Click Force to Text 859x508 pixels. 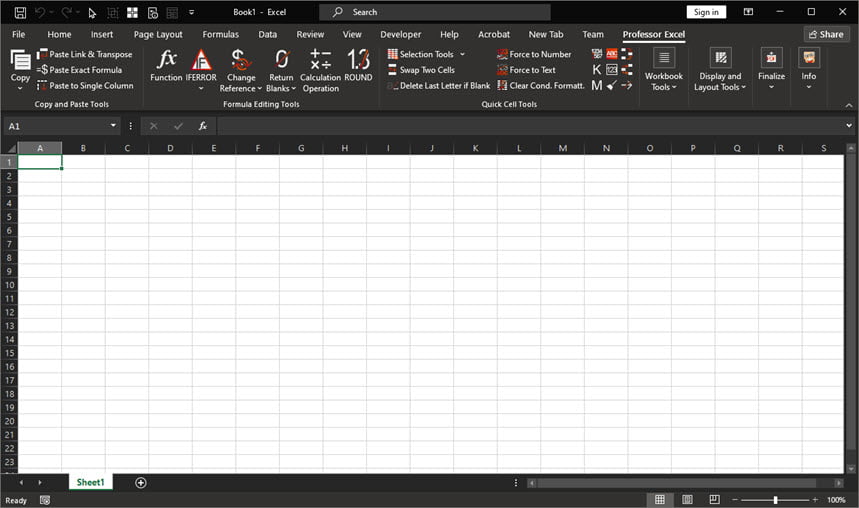526,70
